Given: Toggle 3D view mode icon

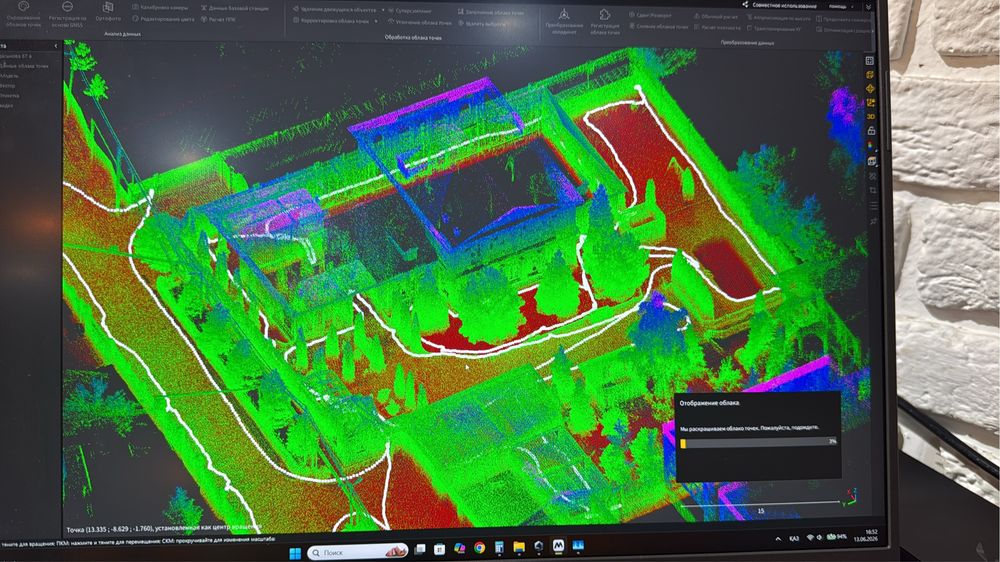Looking at the screenshot, I should (871, 117).
